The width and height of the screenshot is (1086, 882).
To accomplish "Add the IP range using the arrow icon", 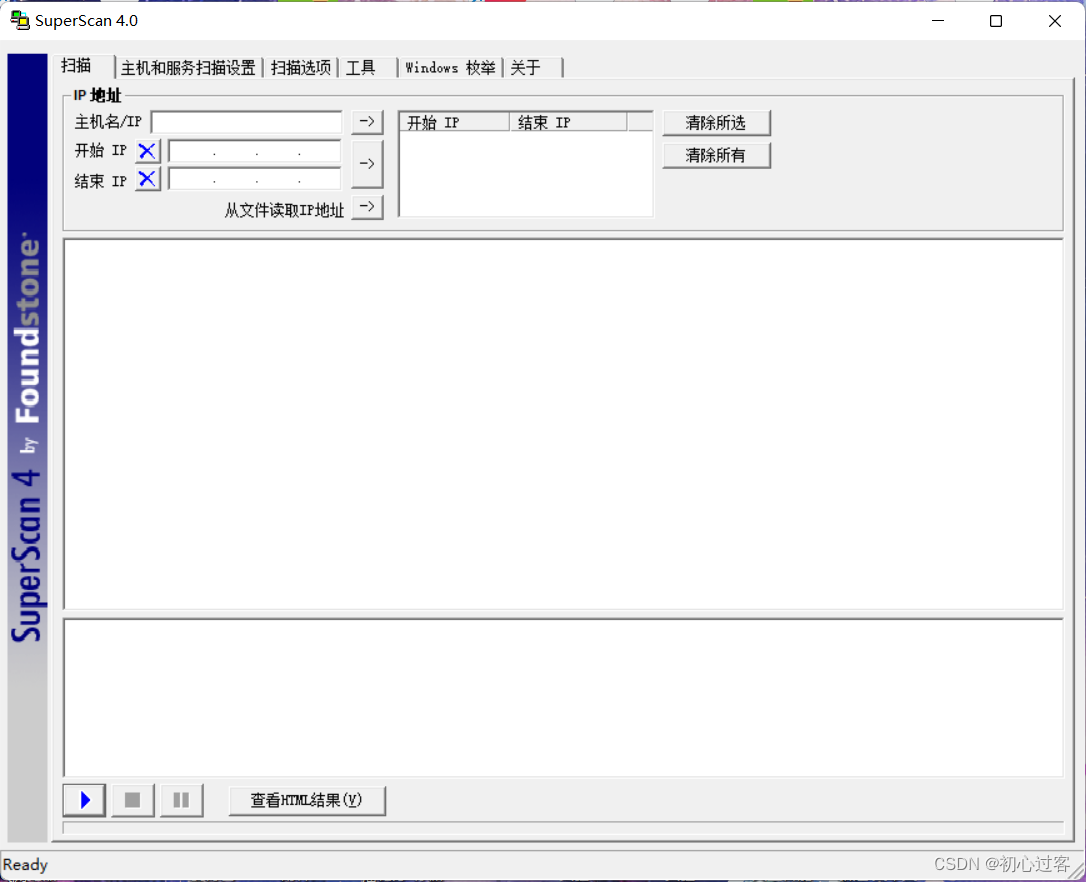I will (x=366, y=163).
